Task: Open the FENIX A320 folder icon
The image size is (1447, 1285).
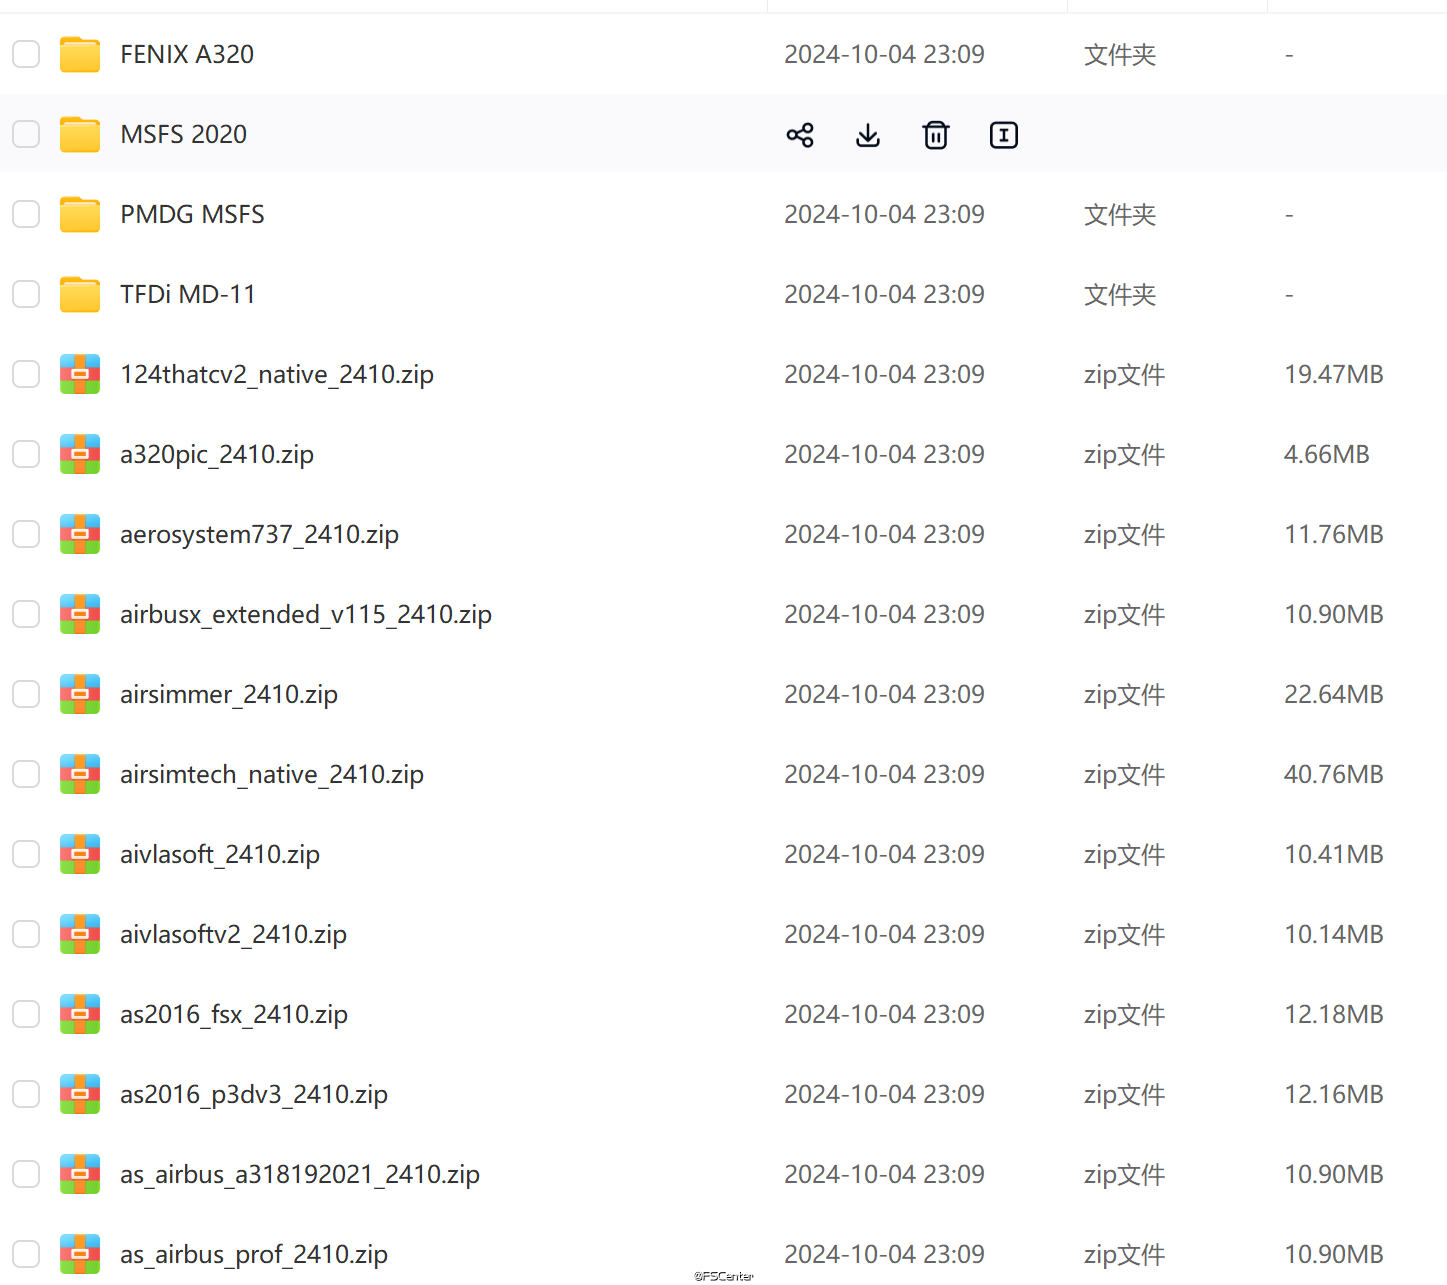Action: [80, 54]
